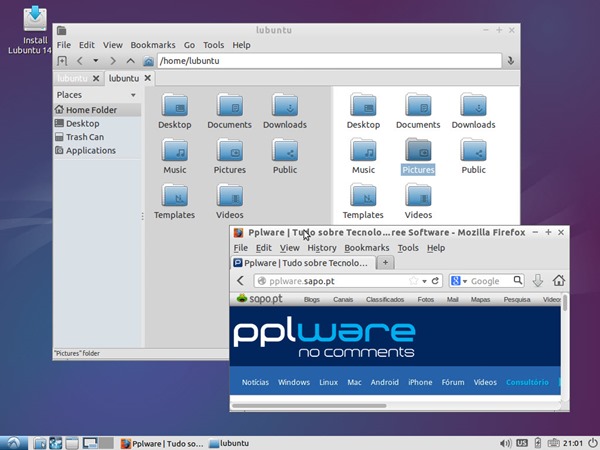Open the file manager Help menu
Image resolution: width=600 pixels, height=450 pixels.
[241, 45]
